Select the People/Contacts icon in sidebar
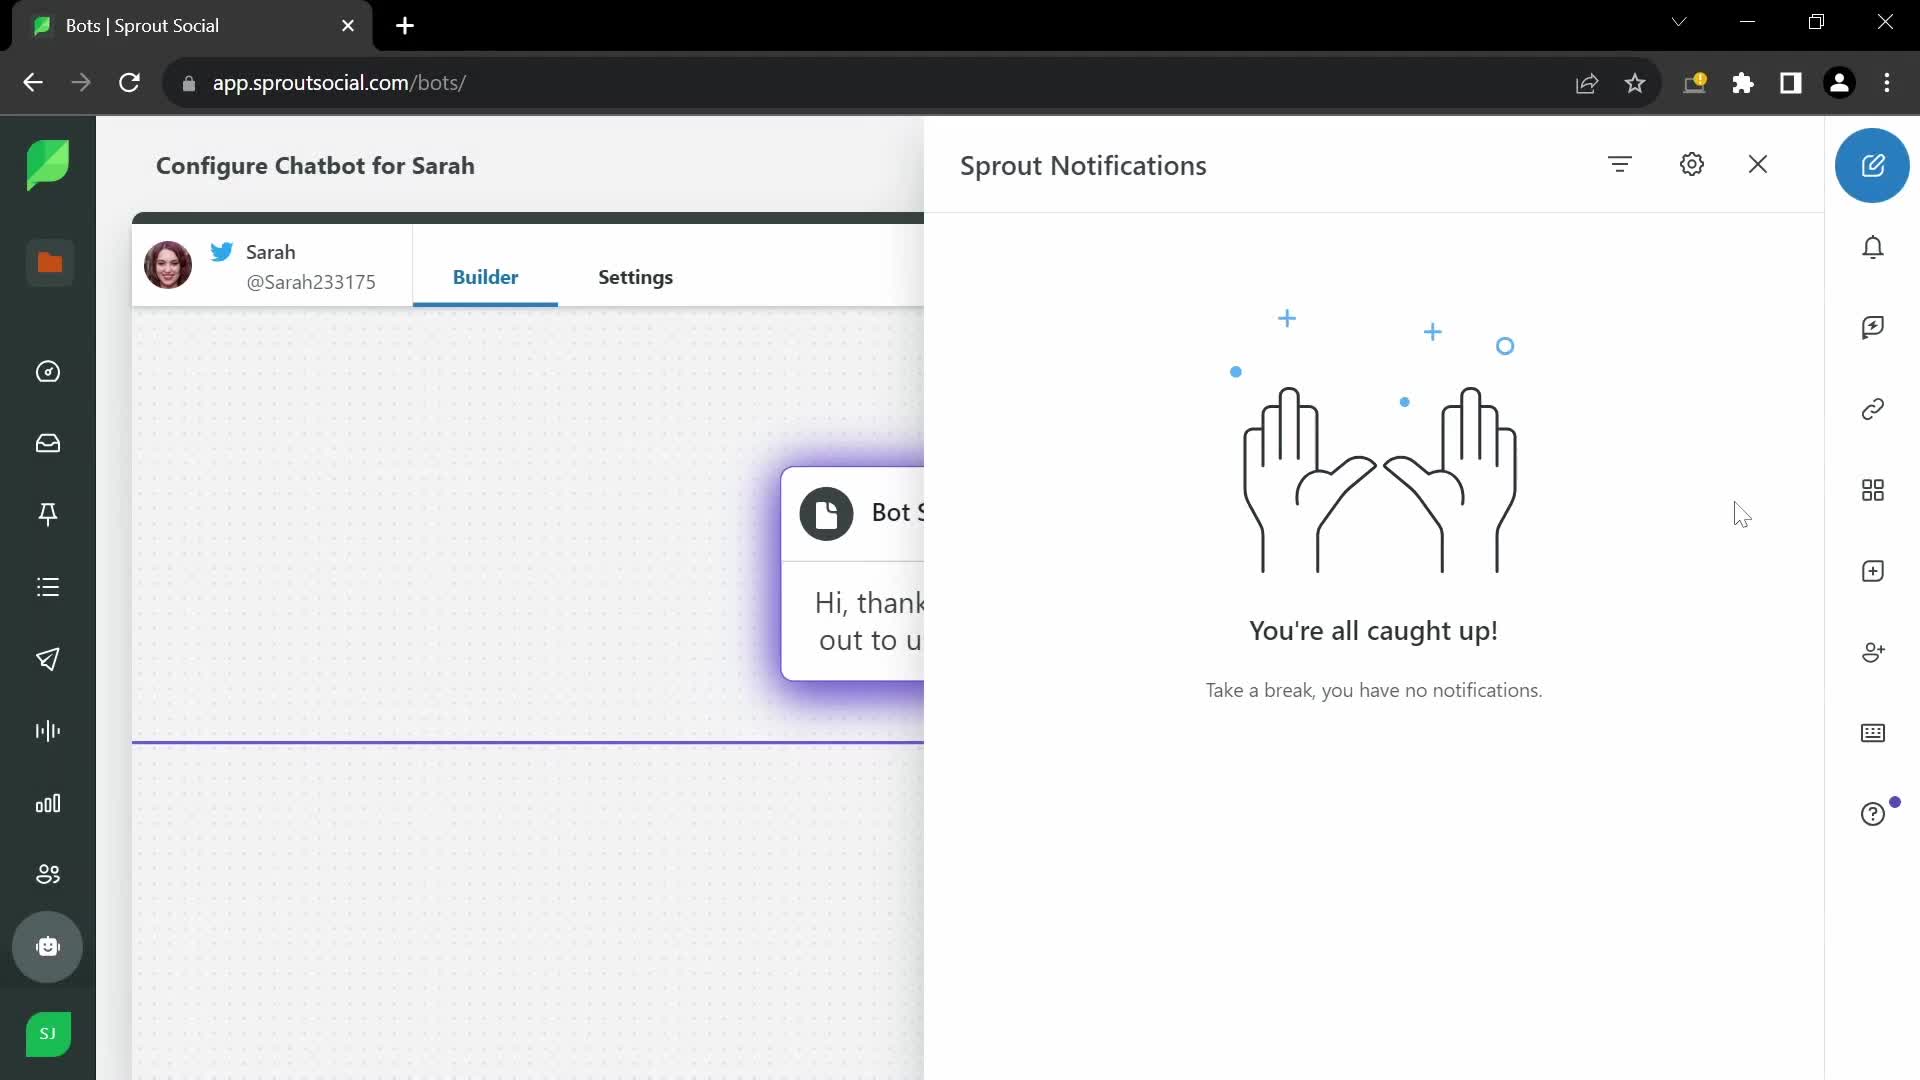 click(x=49, y=874)
